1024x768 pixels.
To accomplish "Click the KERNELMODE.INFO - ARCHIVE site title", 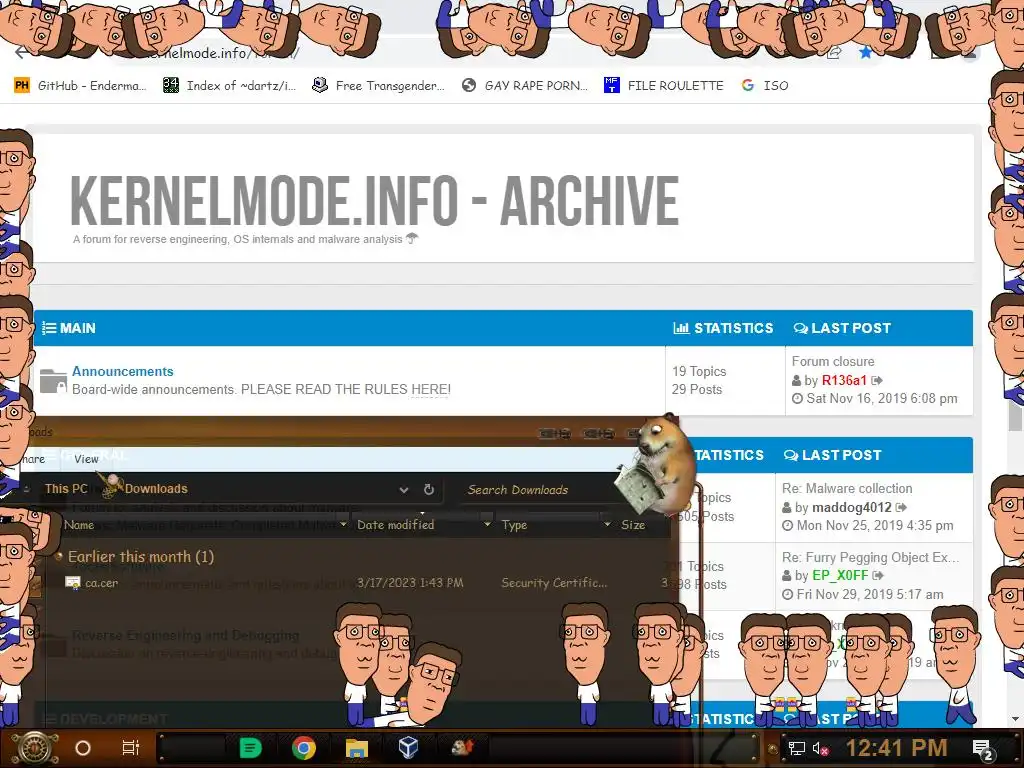I will point(374,200).
